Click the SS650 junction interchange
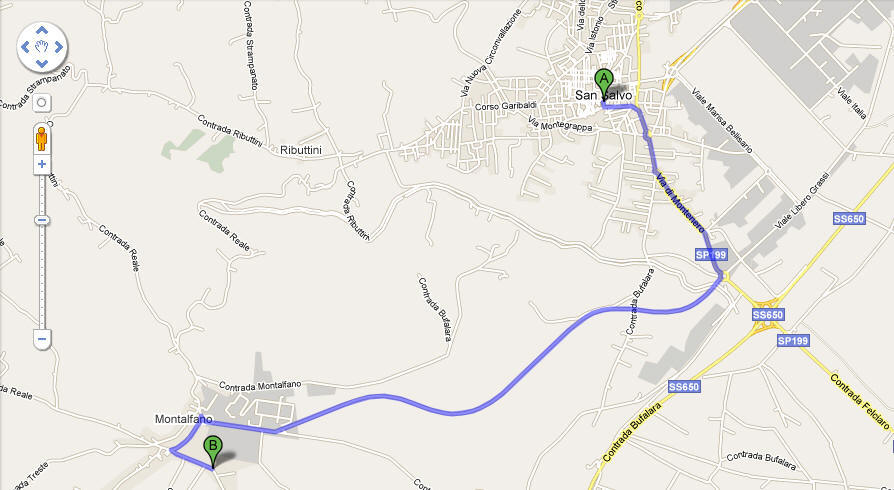This screenshot has height=490, width=894. [x=765, y=315]
